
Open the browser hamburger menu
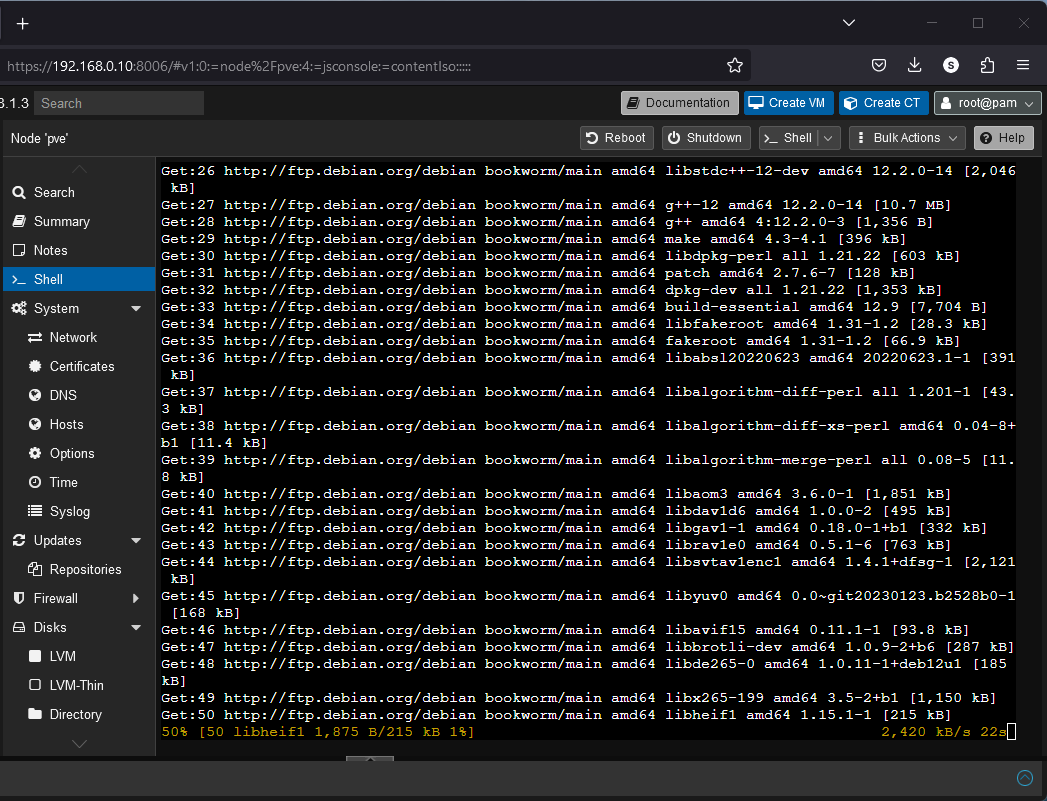(1023, 65)
